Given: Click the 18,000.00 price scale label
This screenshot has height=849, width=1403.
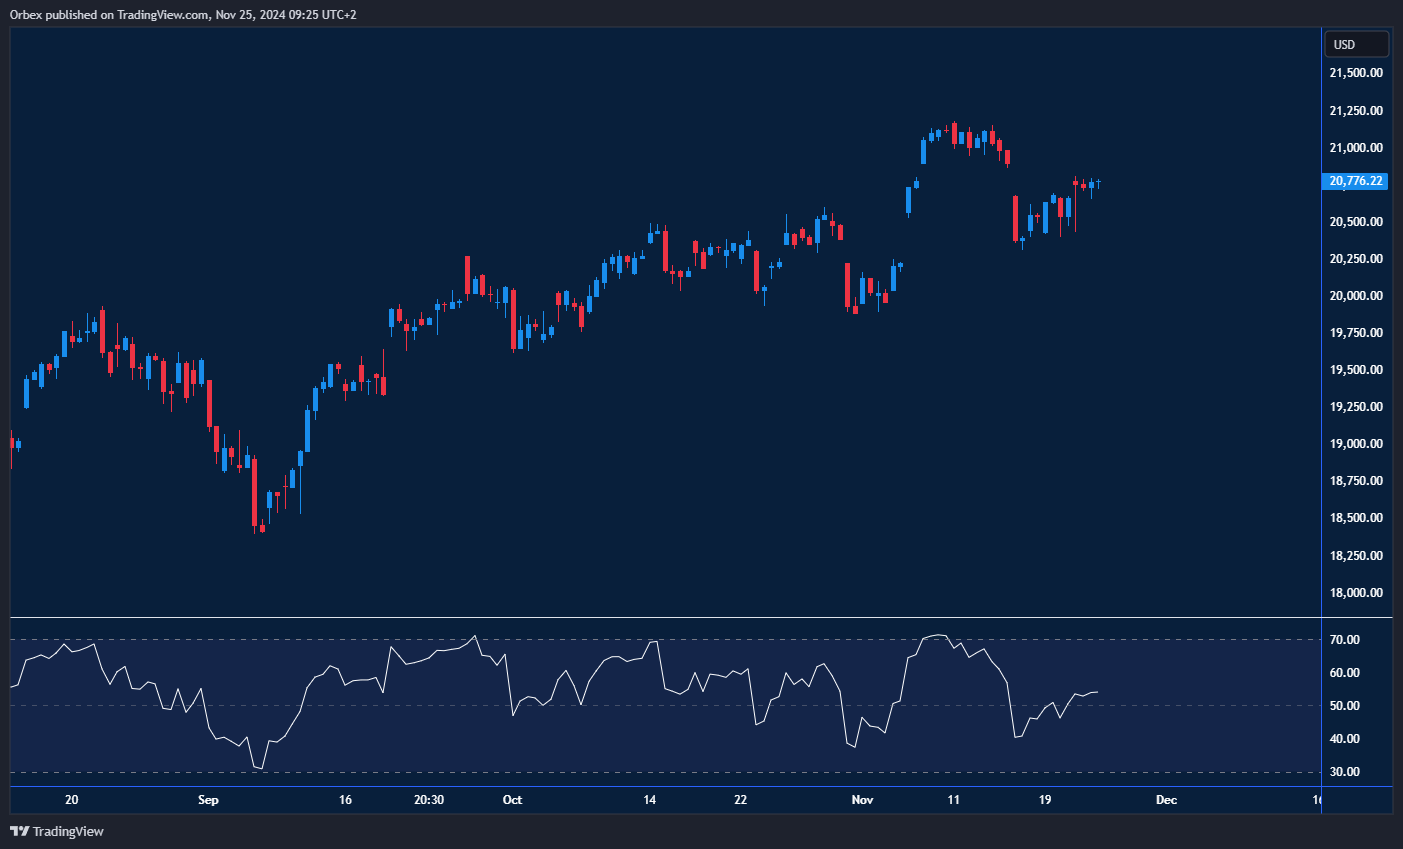Looking at the screenshot, I should point(1356,593).
